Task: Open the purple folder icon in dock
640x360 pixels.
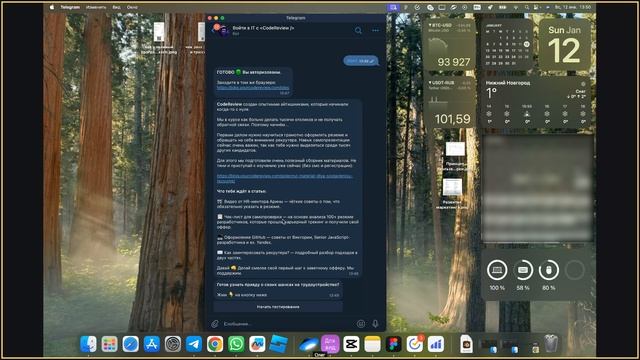Action: 330,344
